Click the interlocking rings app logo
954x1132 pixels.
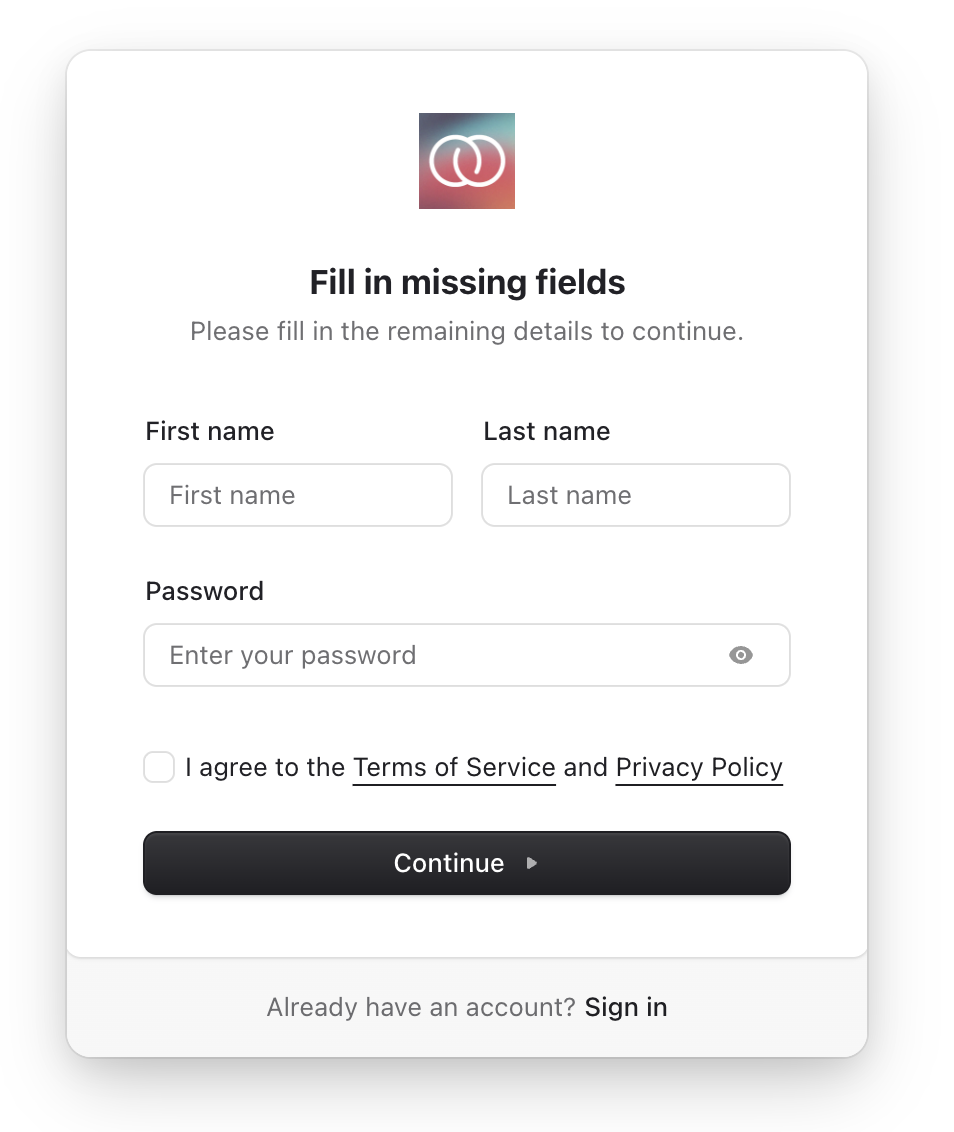[467, 161]
